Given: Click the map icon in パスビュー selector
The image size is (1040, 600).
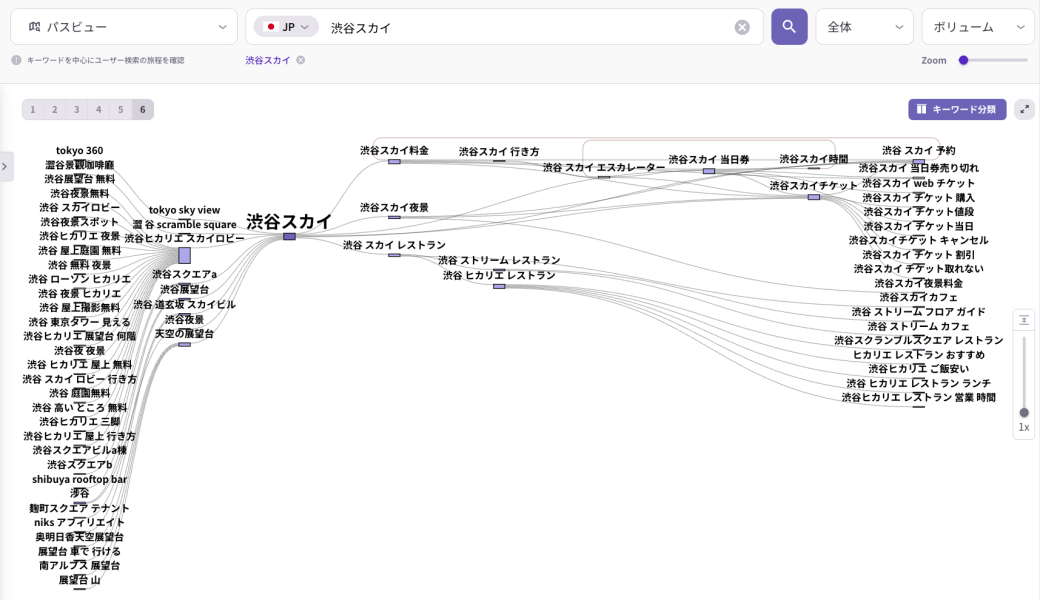Looking at the screenshot, I should [35, 27].
